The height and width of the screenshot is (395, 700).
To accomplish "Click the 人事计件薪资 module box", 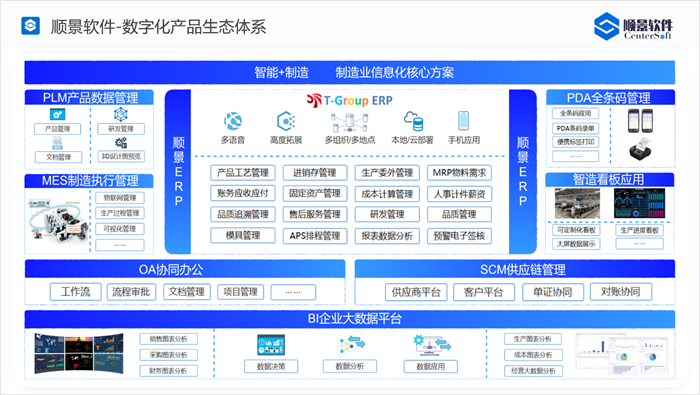I will [459, 194].
